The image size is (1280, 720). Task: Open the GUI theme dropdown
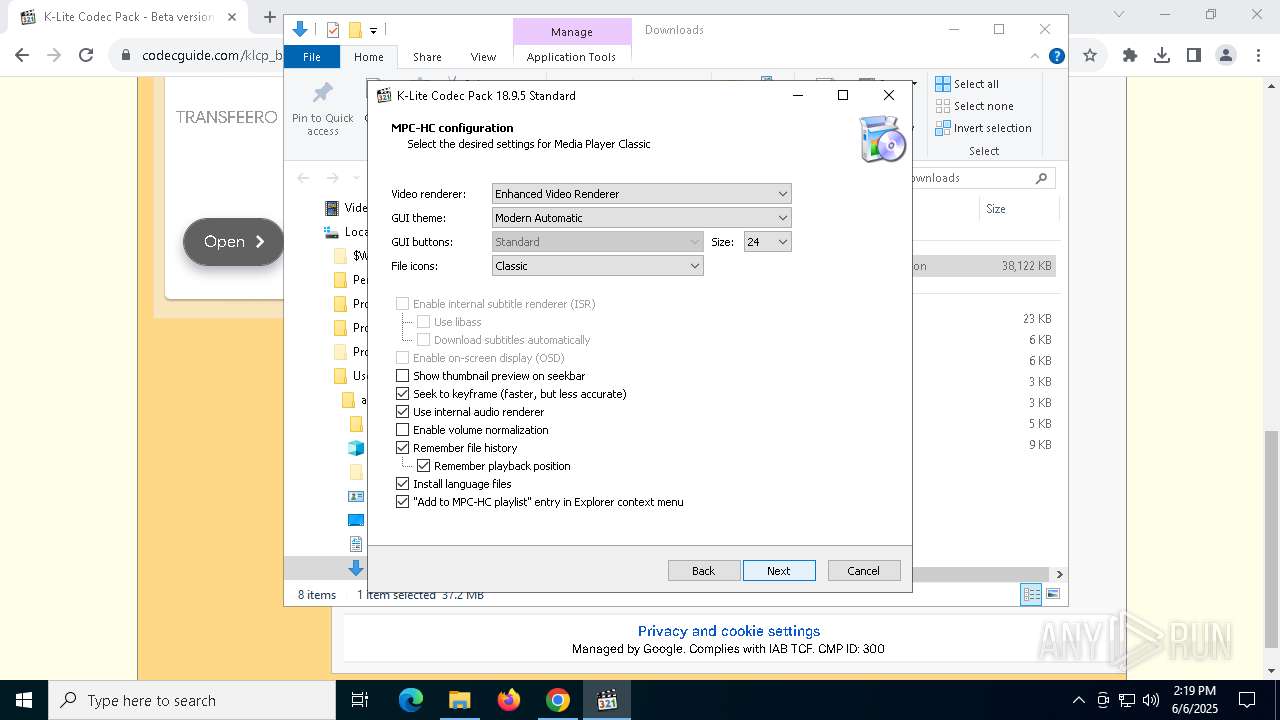641,218
